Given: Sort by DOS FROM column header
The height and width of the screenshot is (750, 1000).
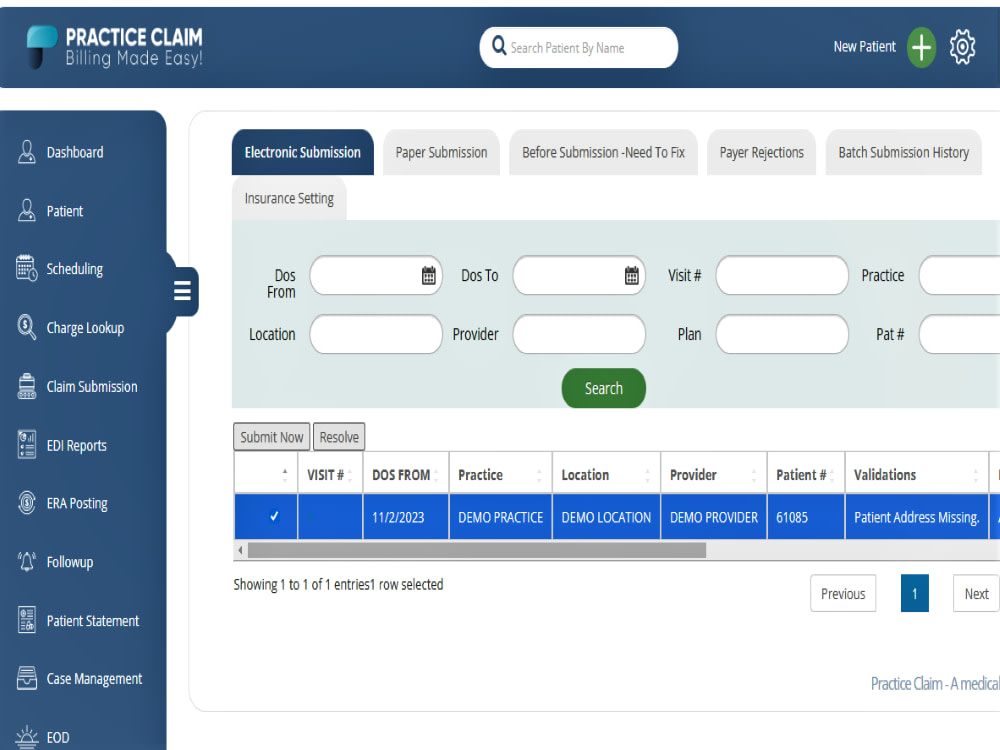Looking at the screenshot, I should [x=406, y=474].
